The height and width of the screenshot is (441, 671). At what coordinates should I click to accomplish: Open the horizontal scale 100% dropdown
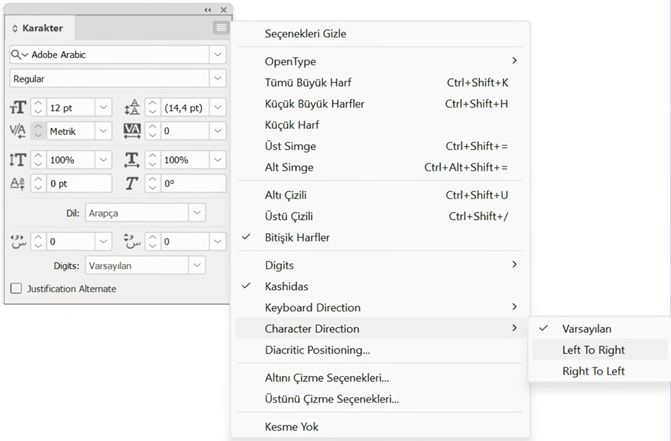tap(217, 160)
